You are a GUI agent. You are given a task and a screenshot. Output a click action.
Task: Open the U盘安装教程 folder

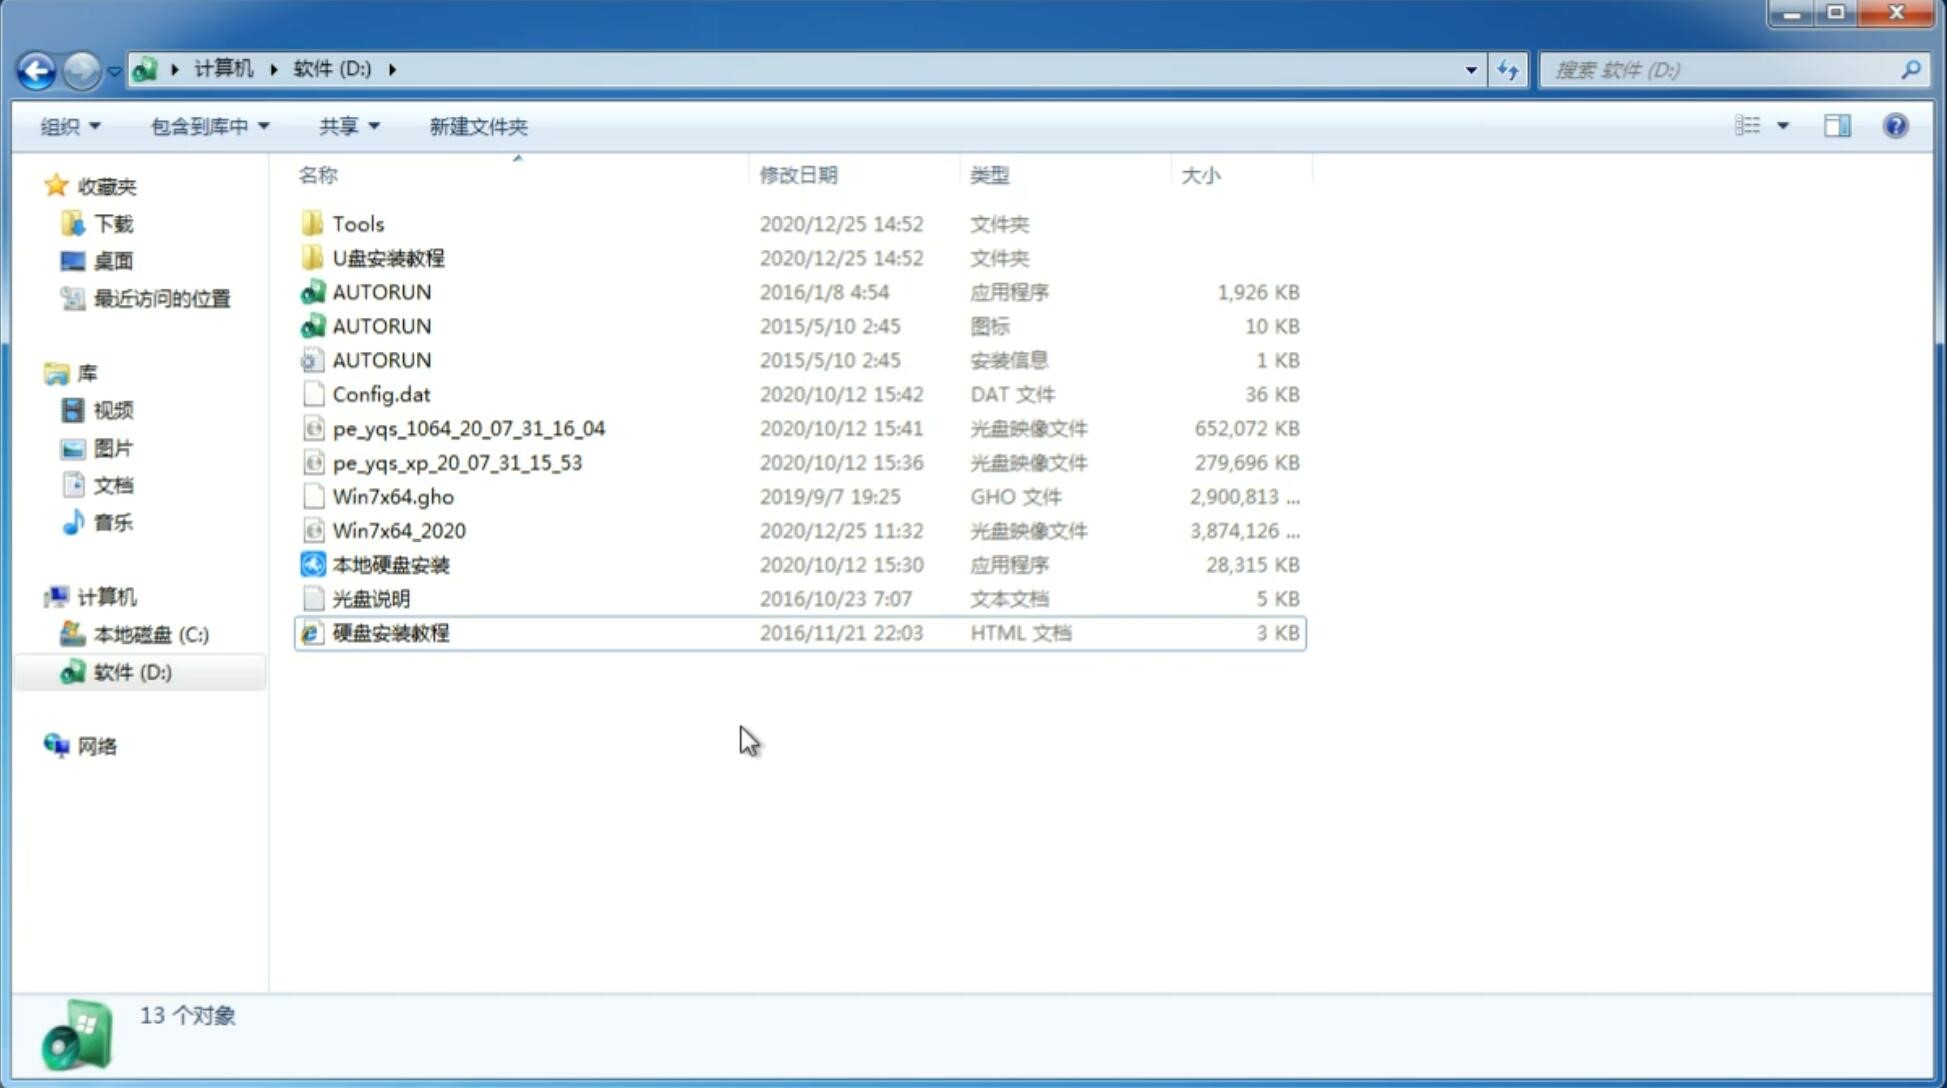[389, 257]
